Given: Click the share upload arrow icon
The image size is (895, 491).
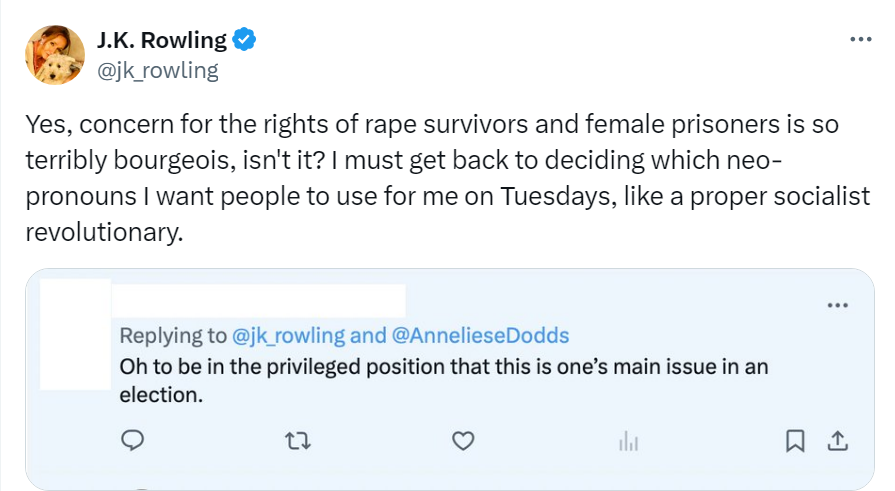Looking at the screenshot, I should pos(839,440).
